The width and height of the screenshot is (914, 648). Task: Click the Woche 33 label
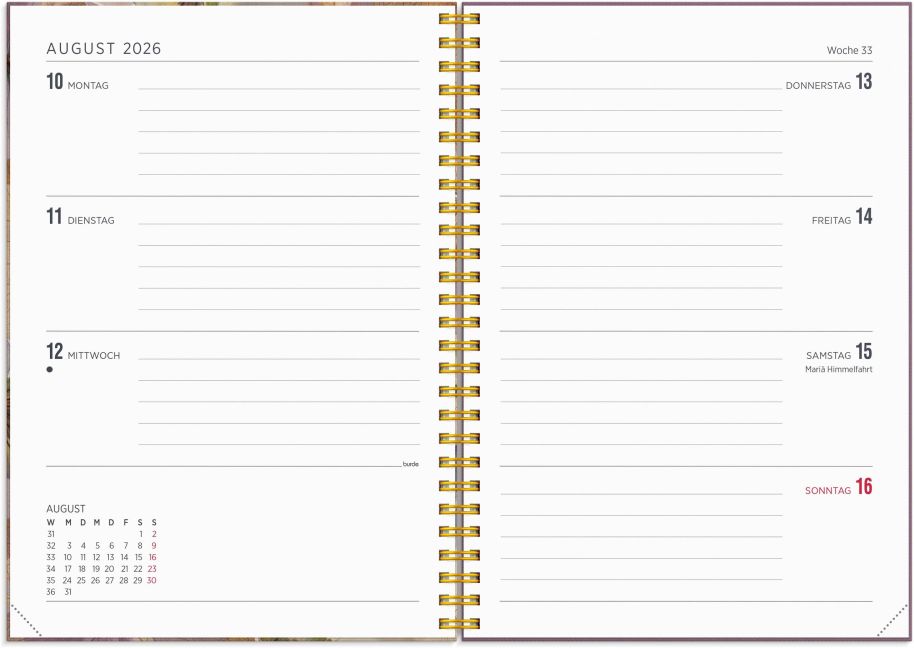pyautogui.click(x=849, y=51)
